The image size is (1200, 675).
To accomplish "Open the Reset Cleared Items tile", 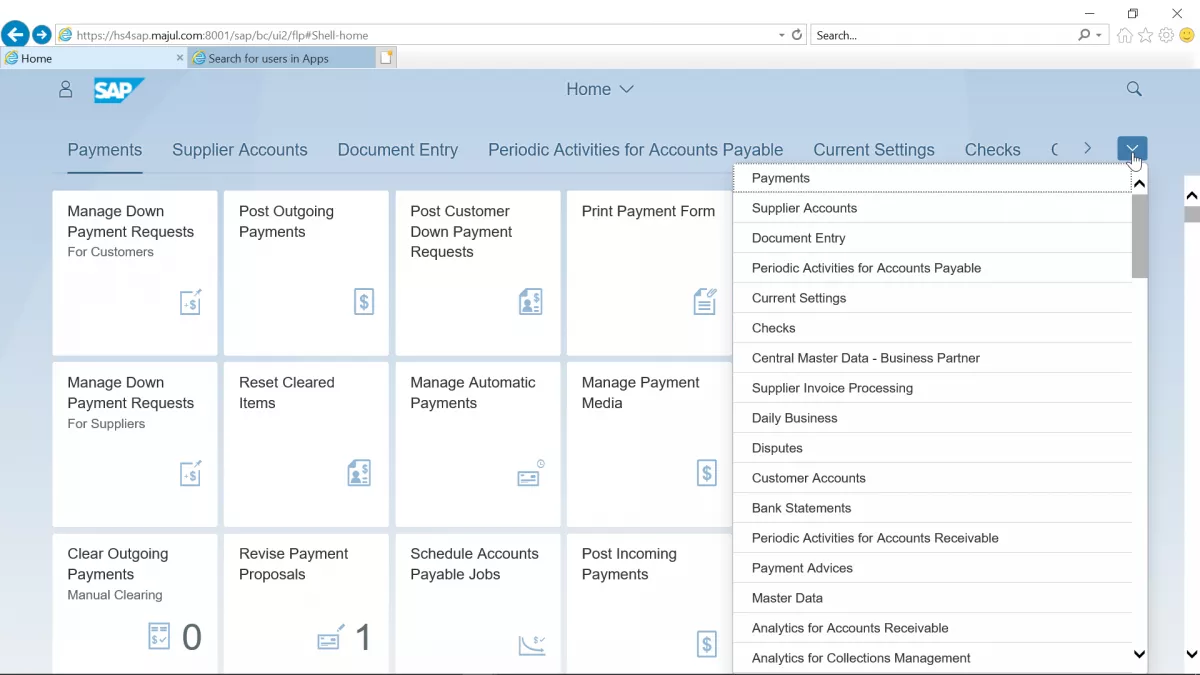I will coord(306,444).
